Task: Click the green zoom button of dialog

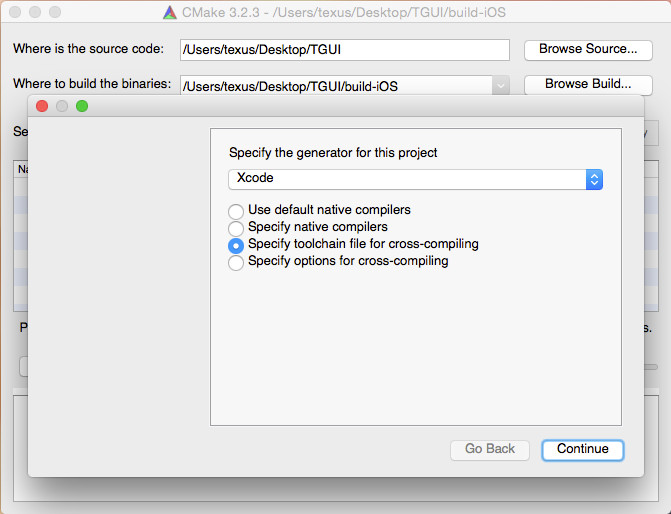Action: click(82, 106)
